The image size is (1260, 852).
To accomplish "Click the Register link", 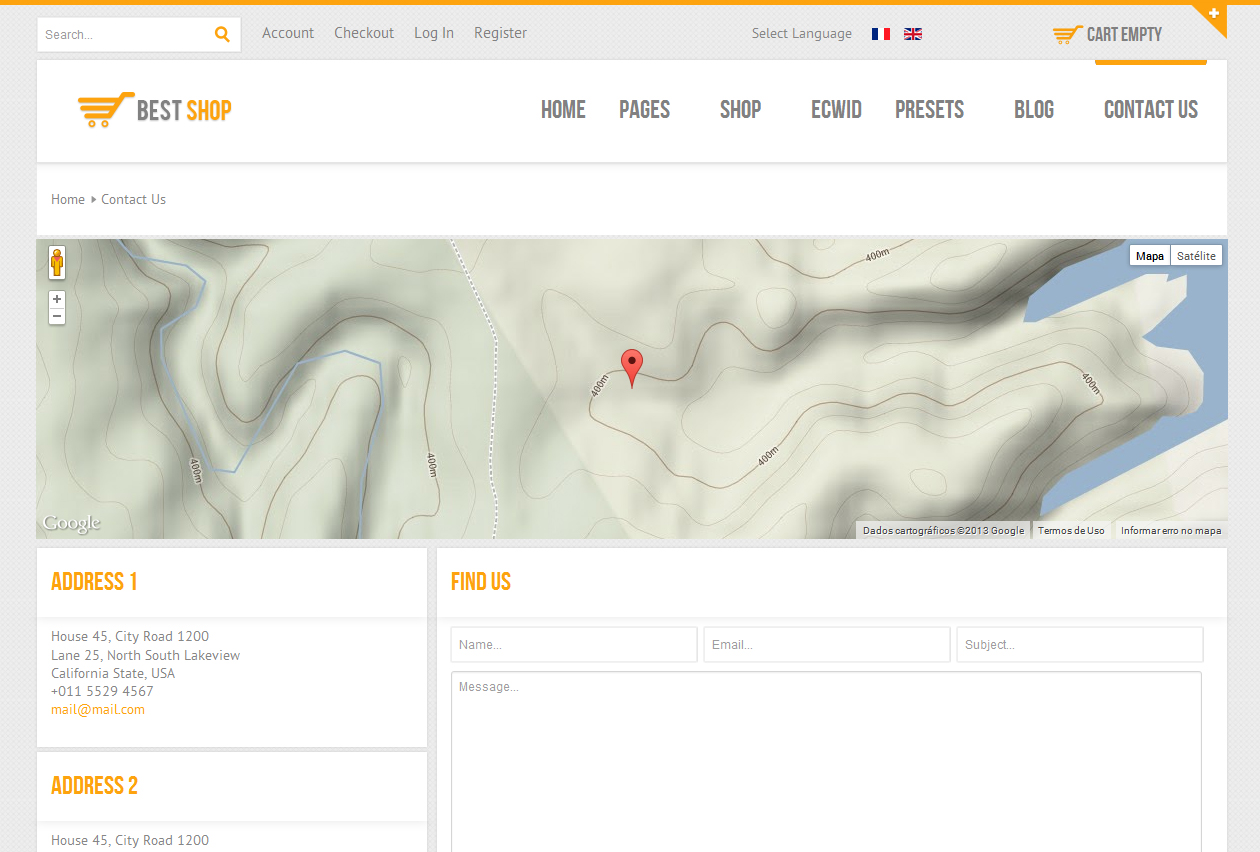I will point(500,33).
